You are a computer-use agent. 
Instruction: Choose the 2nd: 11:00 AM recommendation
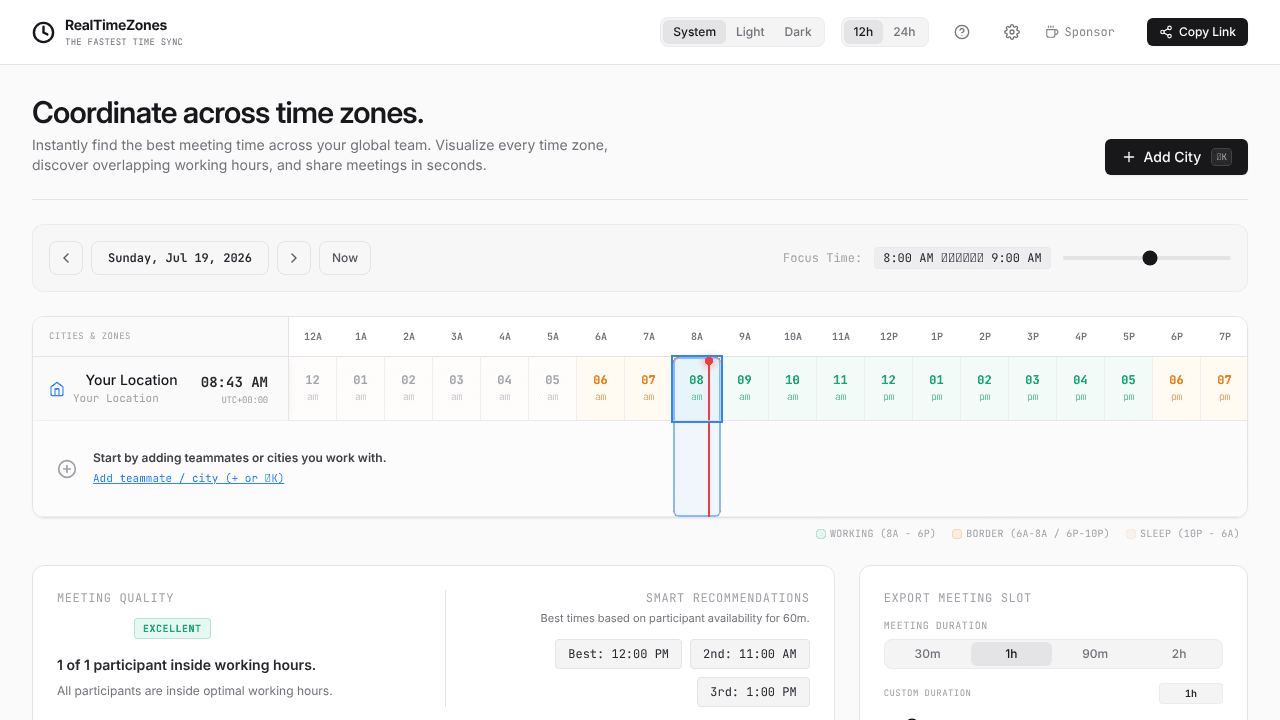(x=750, y=654)
